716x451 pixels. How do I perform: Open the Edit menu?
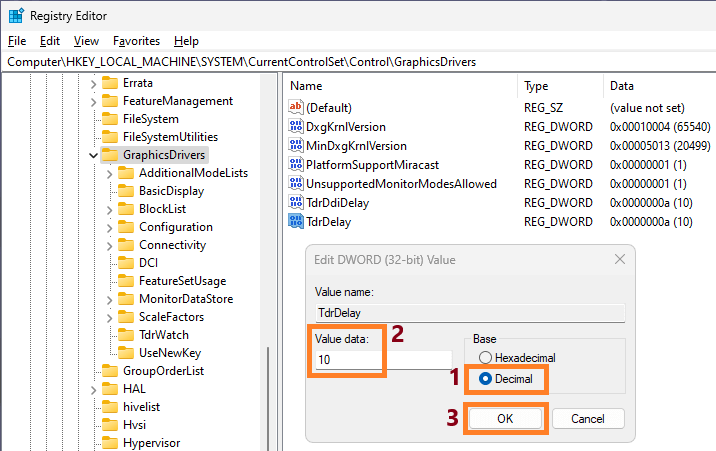click(x=50, y=41)
